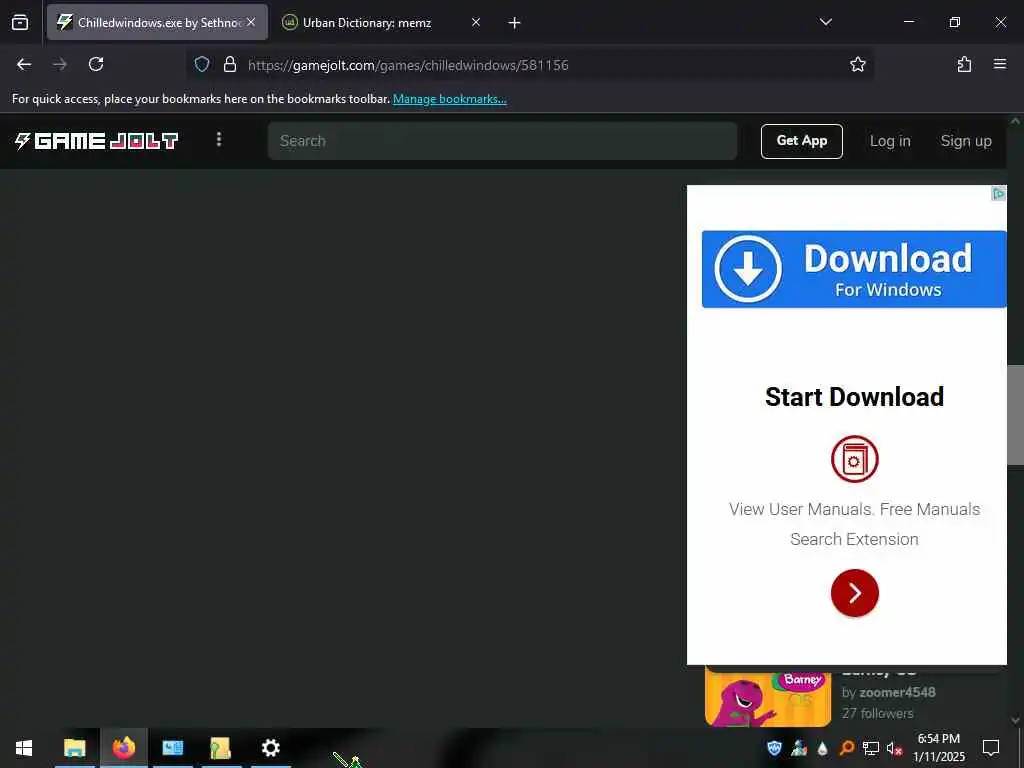Go to the Game Jolt home logo

coord(96,140)
